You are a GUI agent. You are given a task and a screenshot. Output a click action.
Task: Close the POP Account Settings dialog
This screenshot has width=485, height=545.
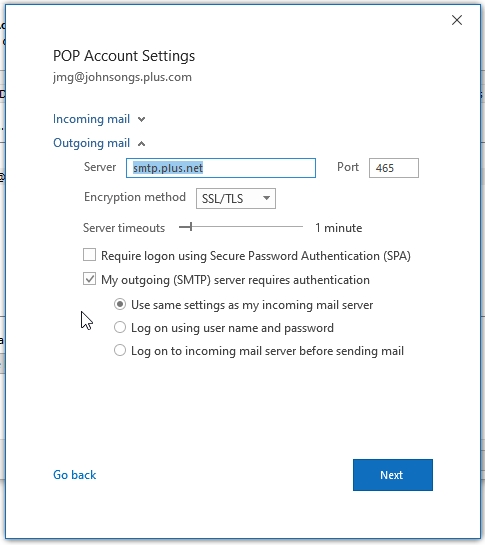pos(457,20)
